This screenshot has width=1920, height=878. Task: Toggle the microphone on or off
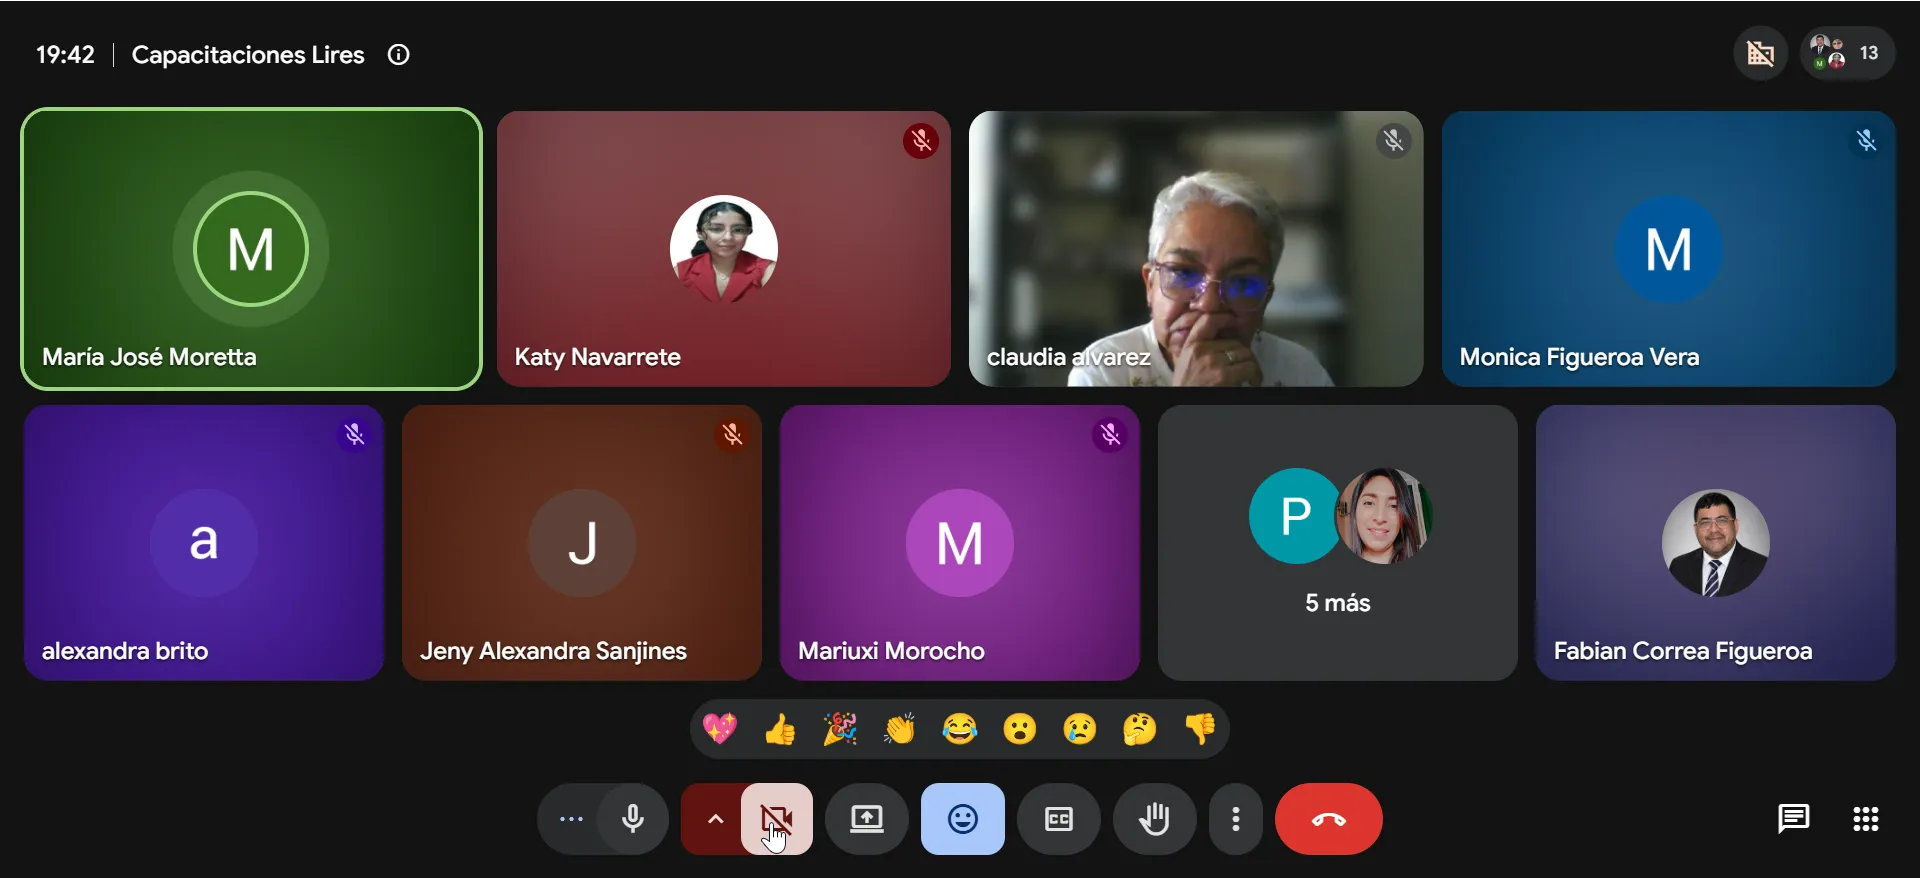[633, 819]
